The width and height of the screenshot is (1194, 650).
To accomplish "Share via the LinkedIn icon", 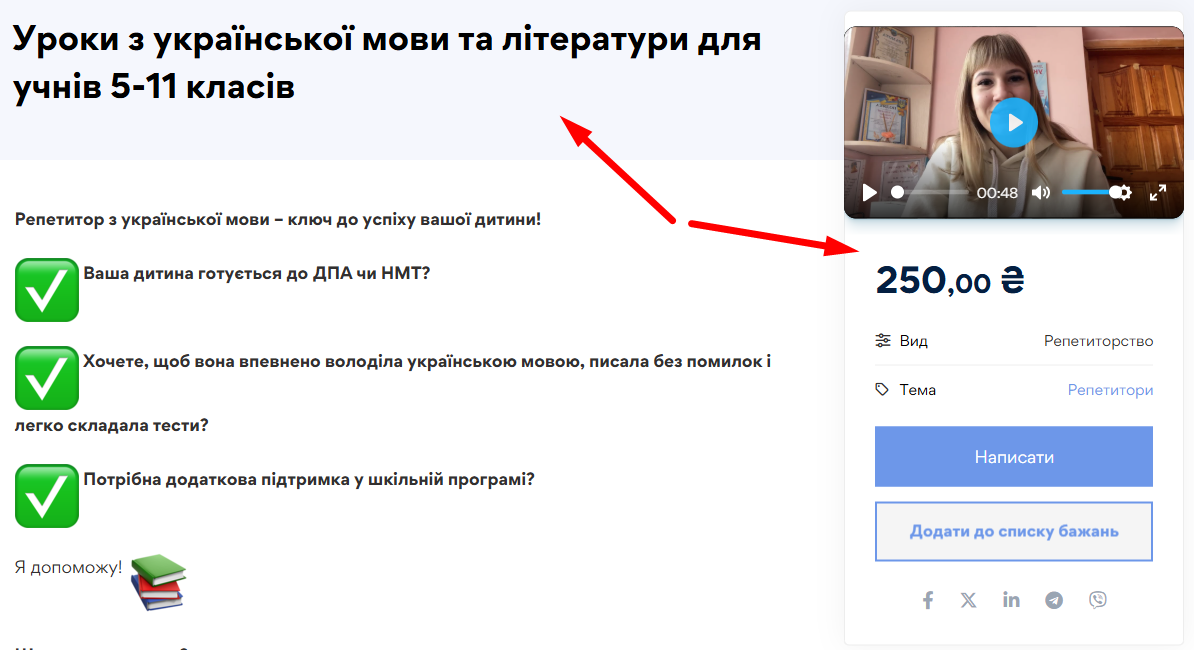I will point(1011,600).
